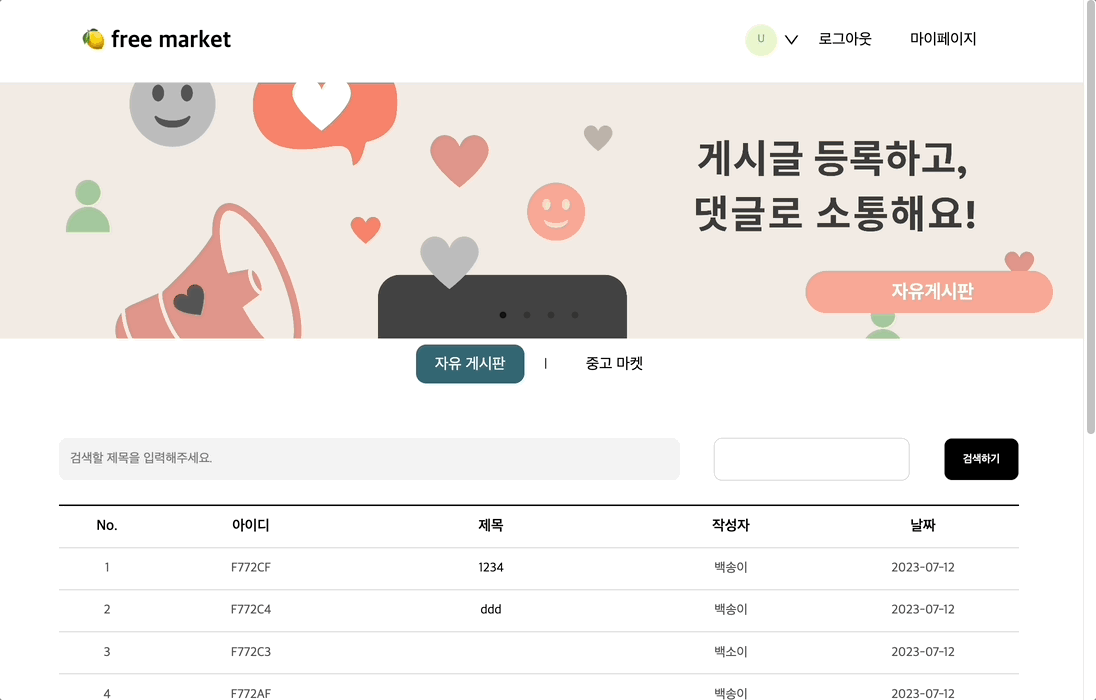Select the 자유 게시판 tab
The height and width of the screenshot is (700, 1096).
tap(470, 363)
